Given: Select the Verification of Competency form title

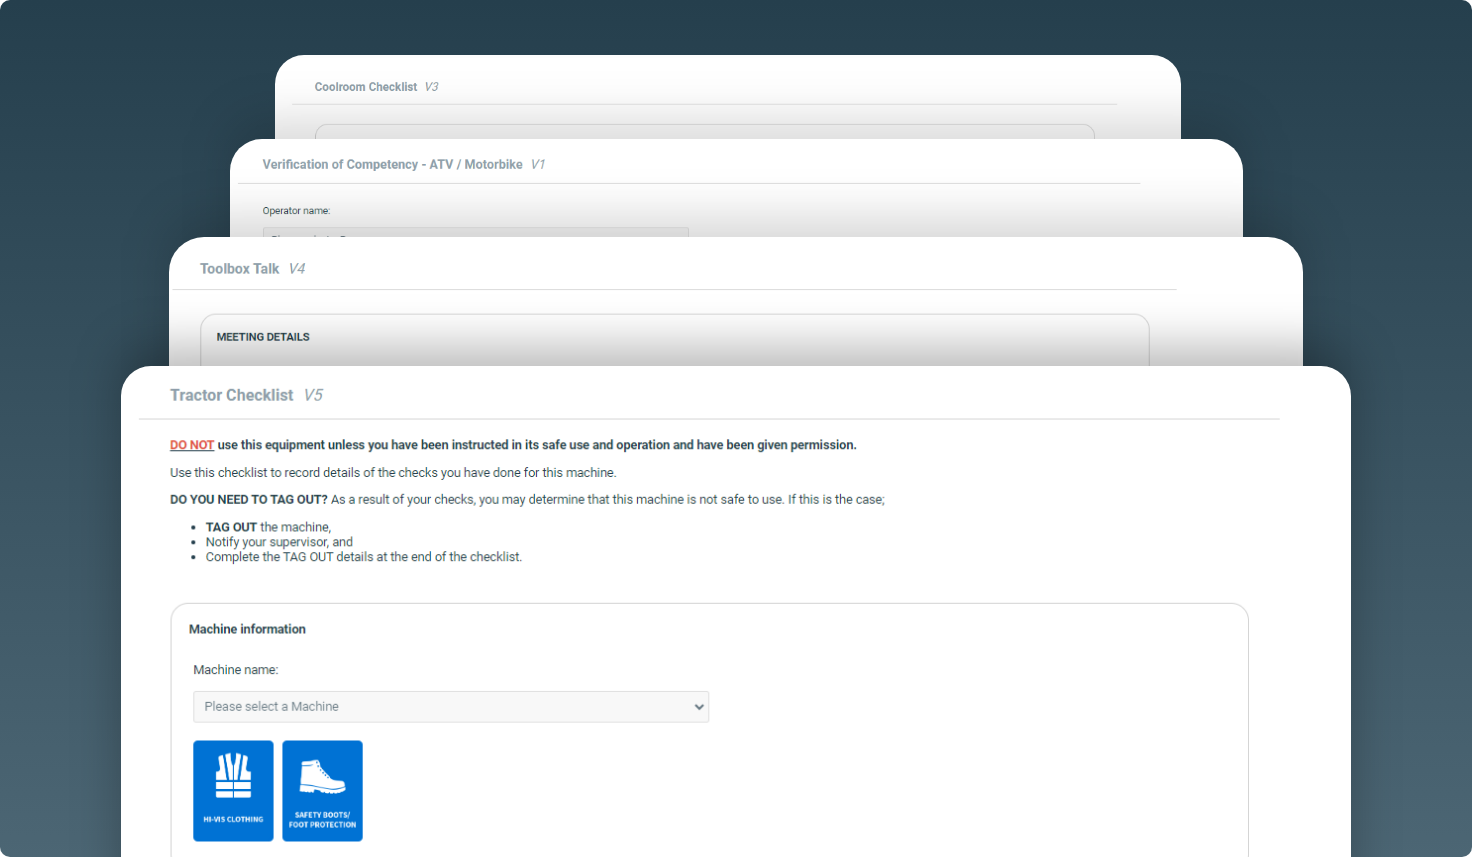Looking at the screenshot, I should 392,164.
